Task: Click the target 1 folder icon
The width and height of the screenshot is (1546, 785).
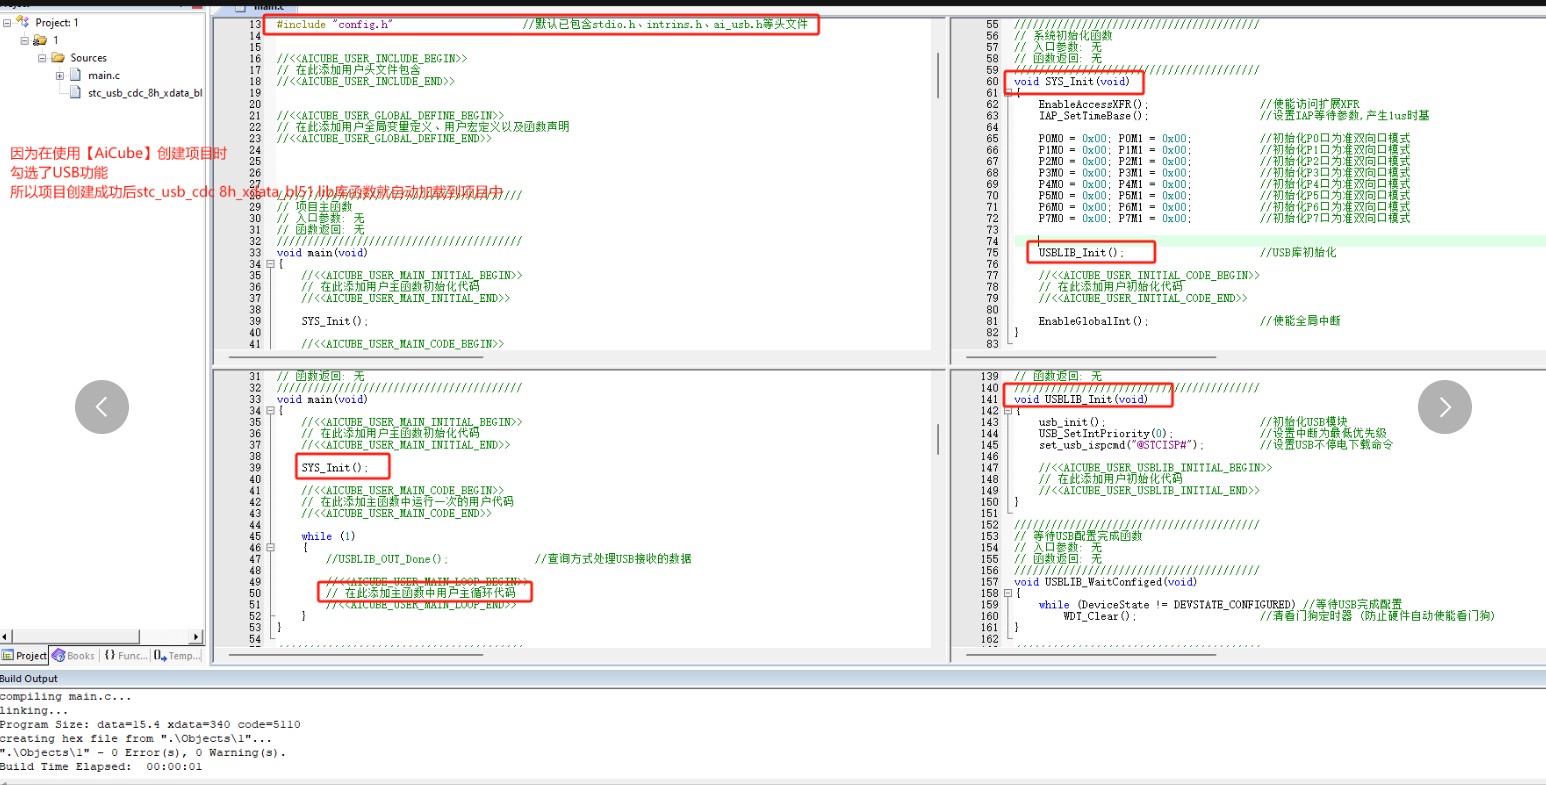Action: click(x=40, y=40)
